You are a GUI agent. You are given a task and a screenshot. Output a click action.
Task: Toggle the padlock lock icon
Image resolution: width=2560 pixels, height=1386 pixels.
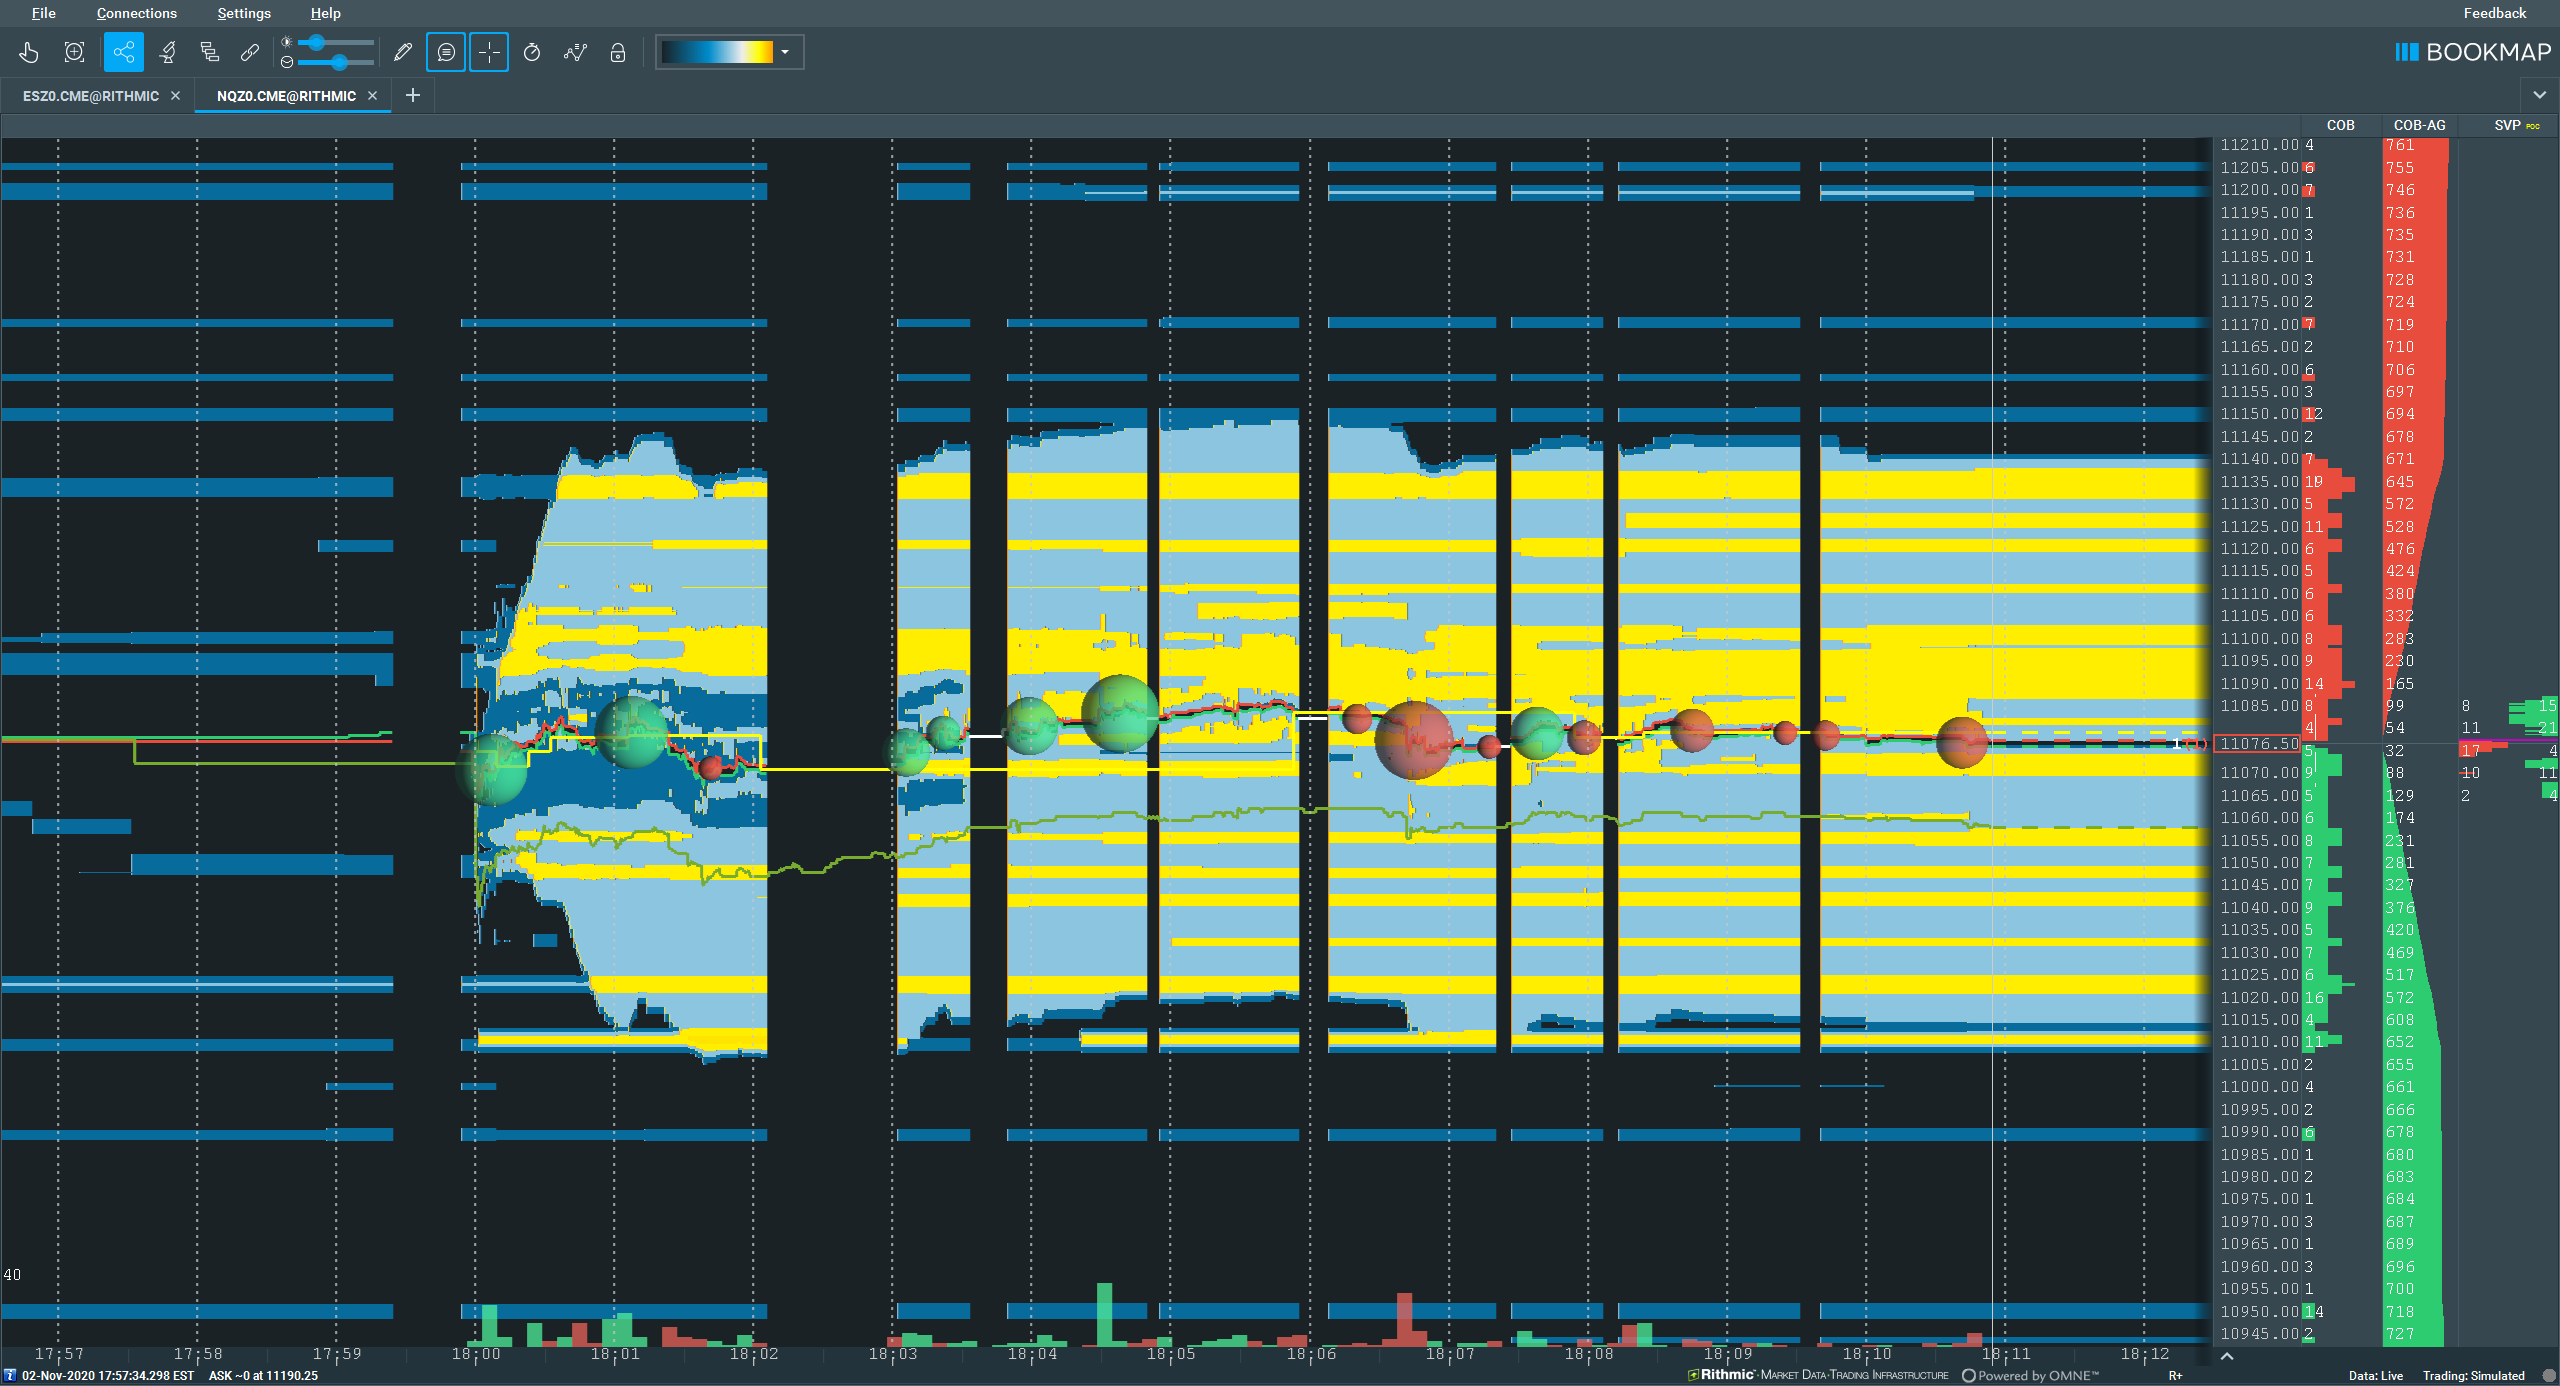618,52
